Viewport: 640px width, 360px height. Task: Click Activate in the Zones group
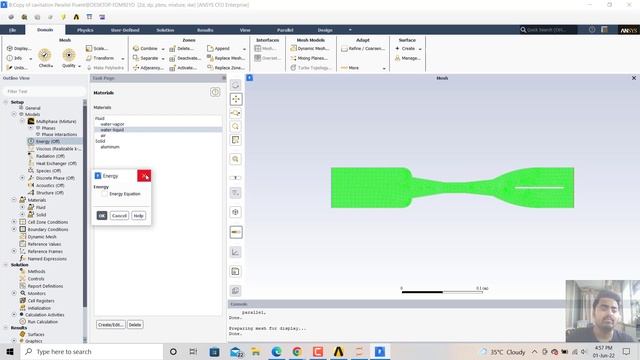(x=183, y=68)
